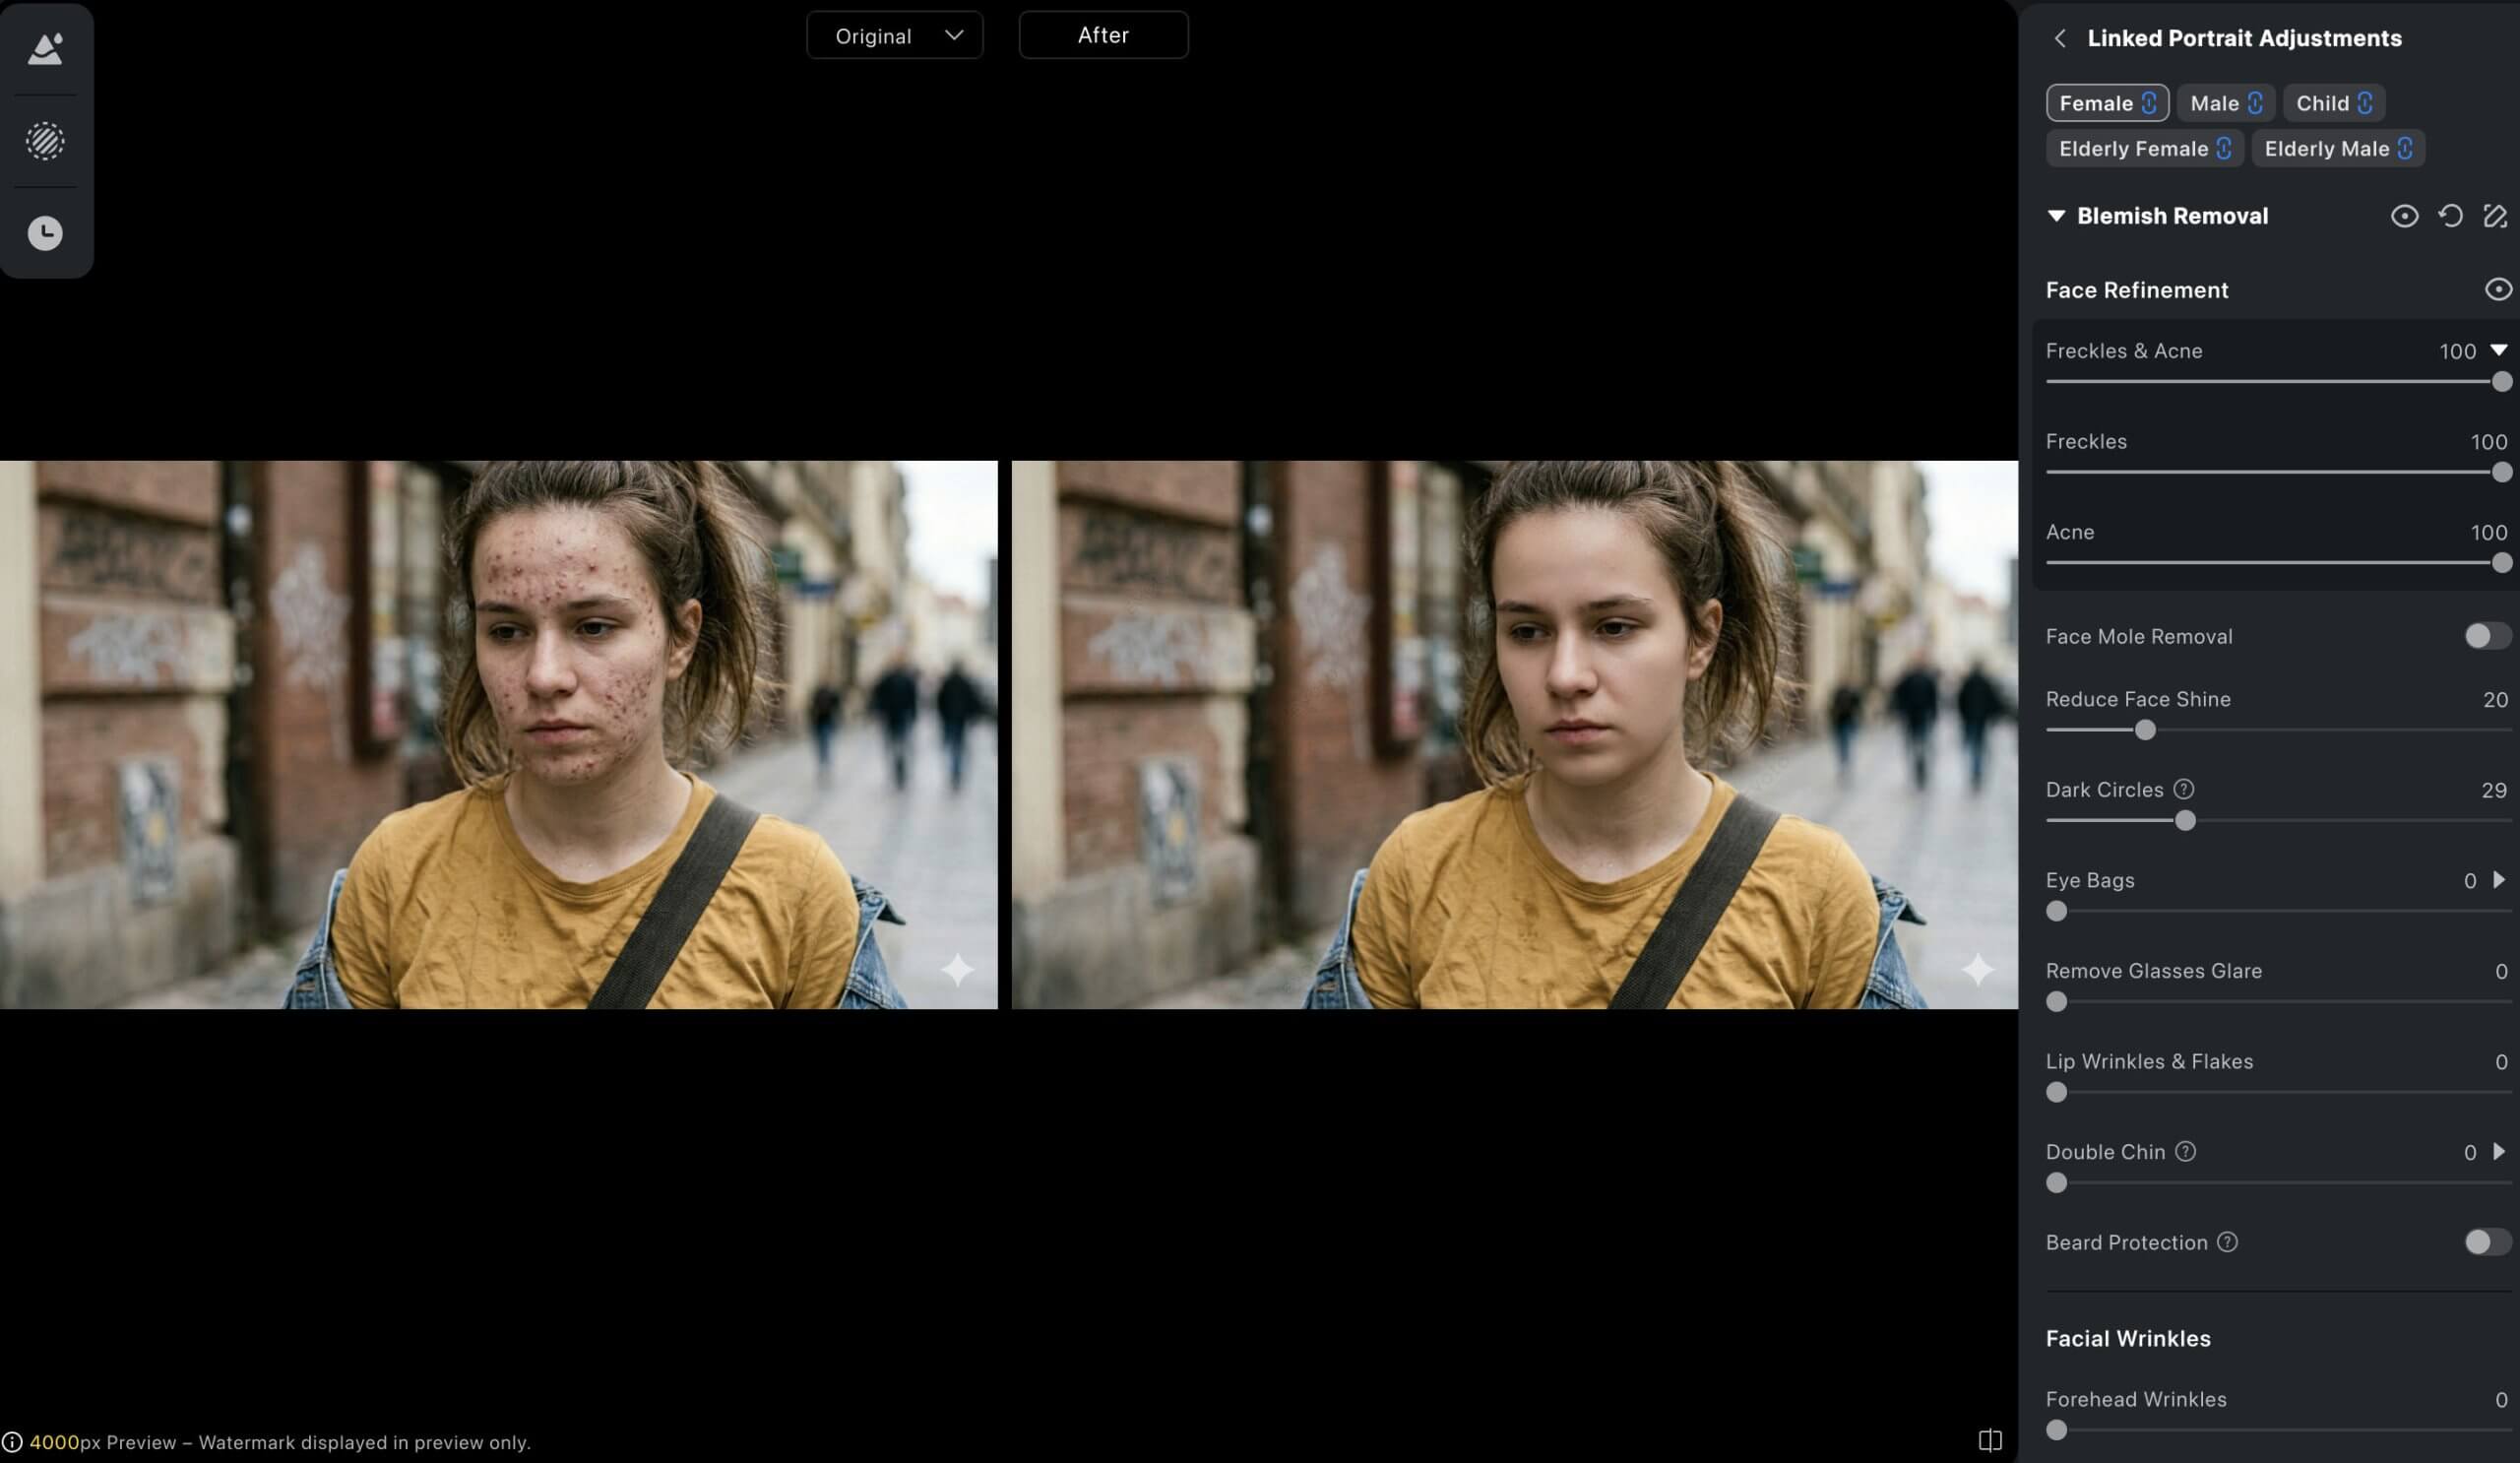Click the split compare view icon
Viewport: 2520px width, 1463px height.
pyautogui.click(x=1990, y=1440)
